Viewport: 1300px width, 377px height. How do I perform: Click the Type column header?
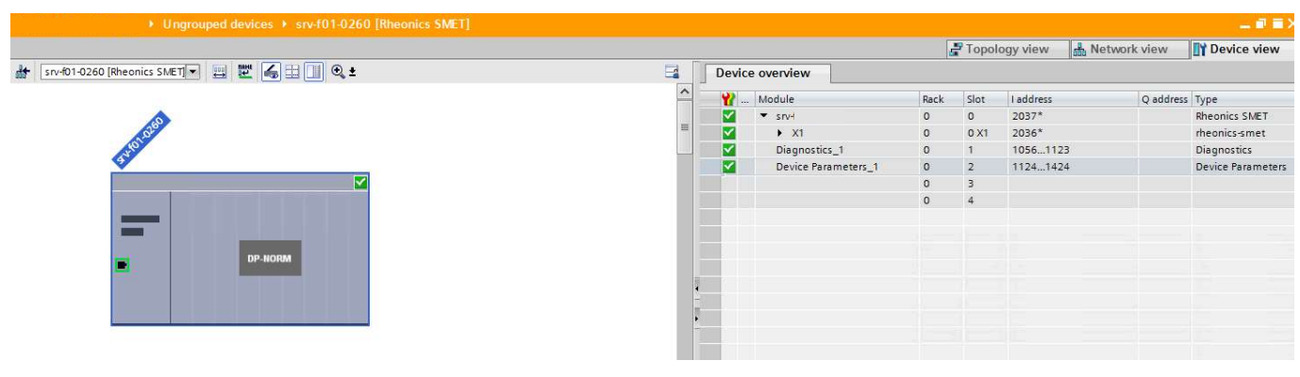click(1242, 99)
